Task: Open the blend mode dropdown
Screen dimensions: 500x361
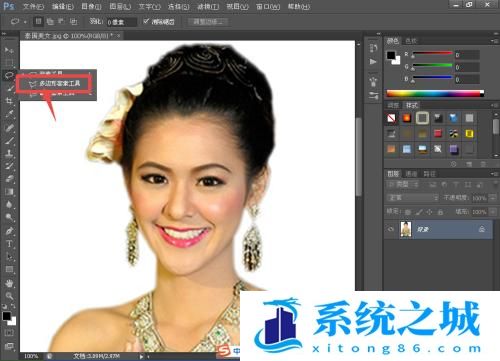Action: (413, 198)
